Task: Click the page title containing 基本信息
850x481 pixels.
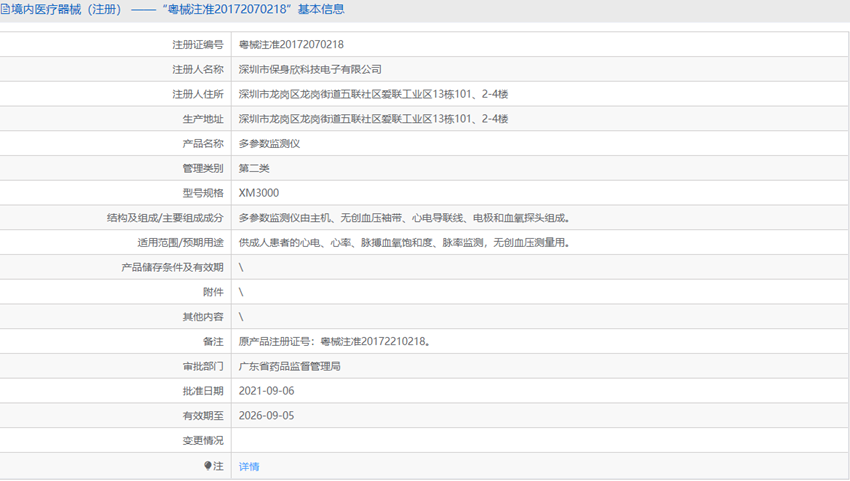Action: tap(180, 10)
